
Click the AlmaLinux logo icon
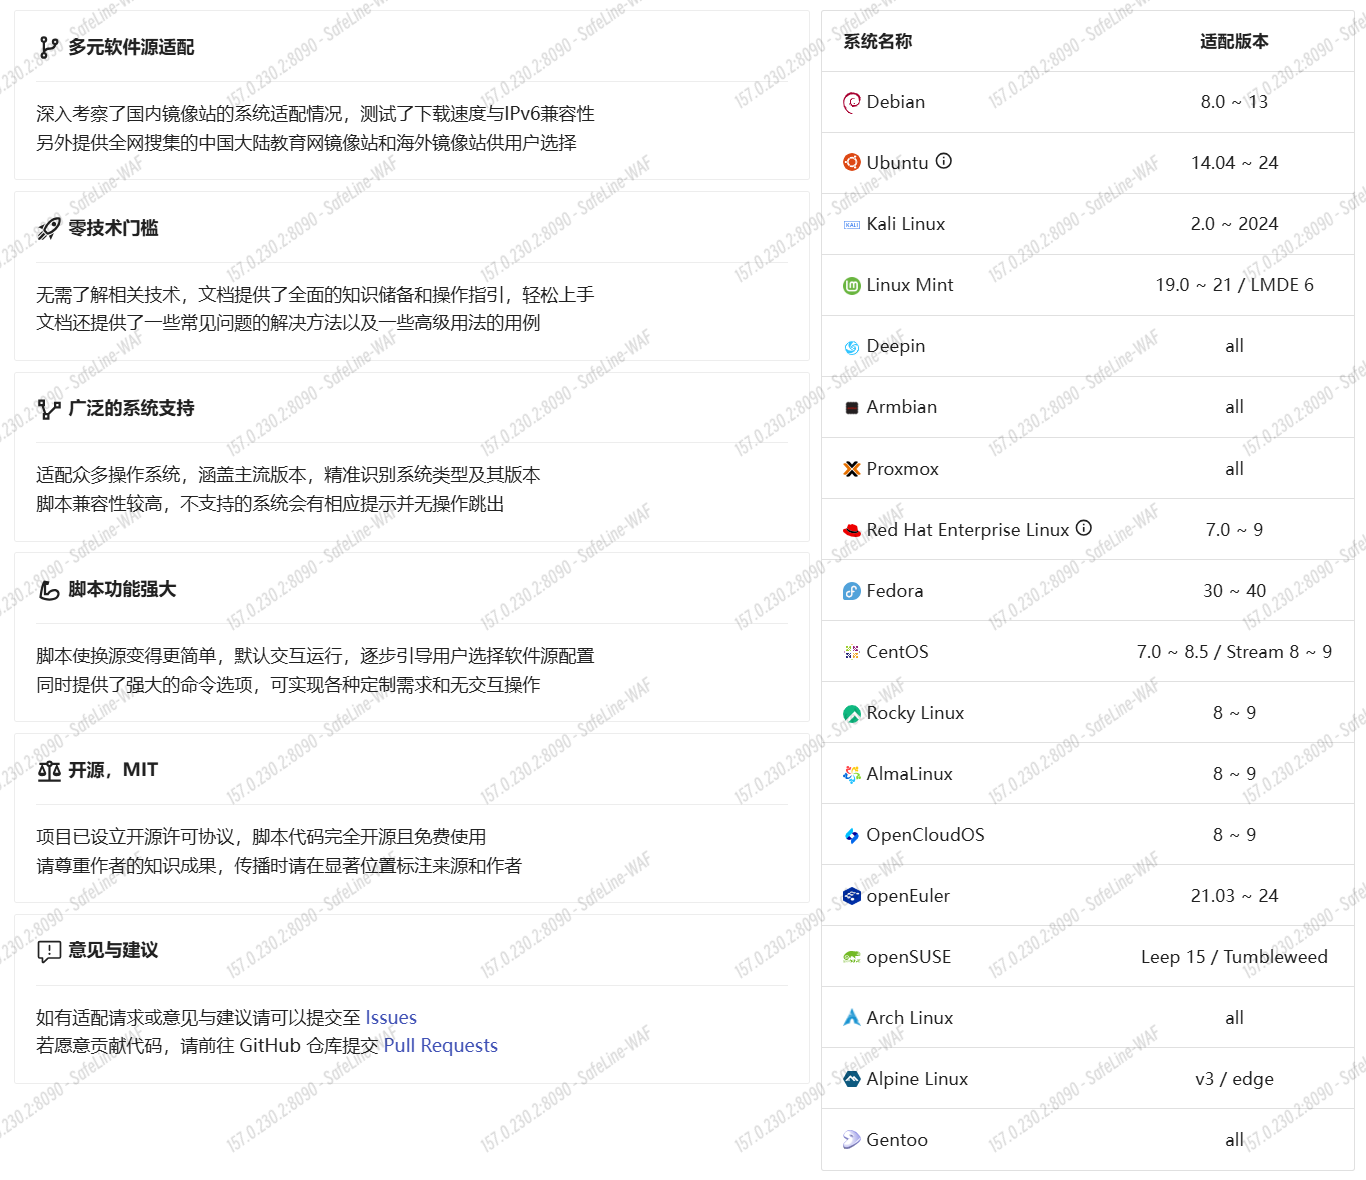[x=852, y=775]
